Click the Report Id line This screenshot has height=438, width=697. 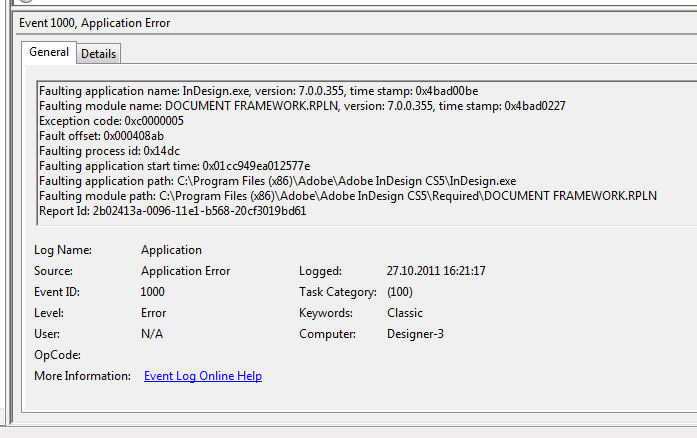pos(172,211)
